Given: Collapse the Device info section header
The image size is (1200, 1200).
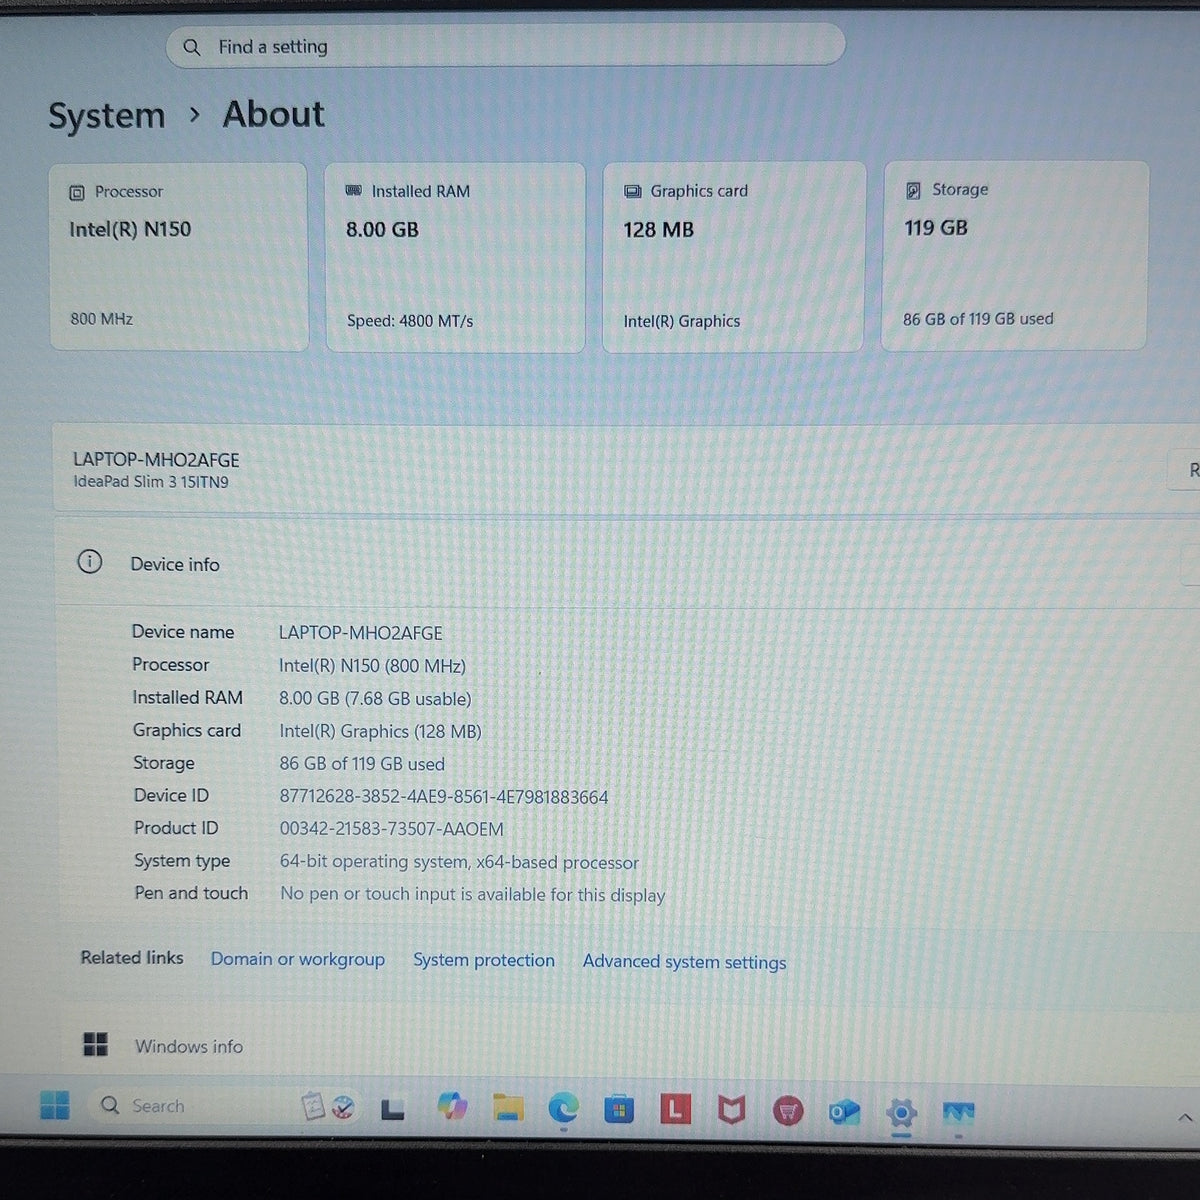Looking at the screenshot, I should (x=628, y=563).
